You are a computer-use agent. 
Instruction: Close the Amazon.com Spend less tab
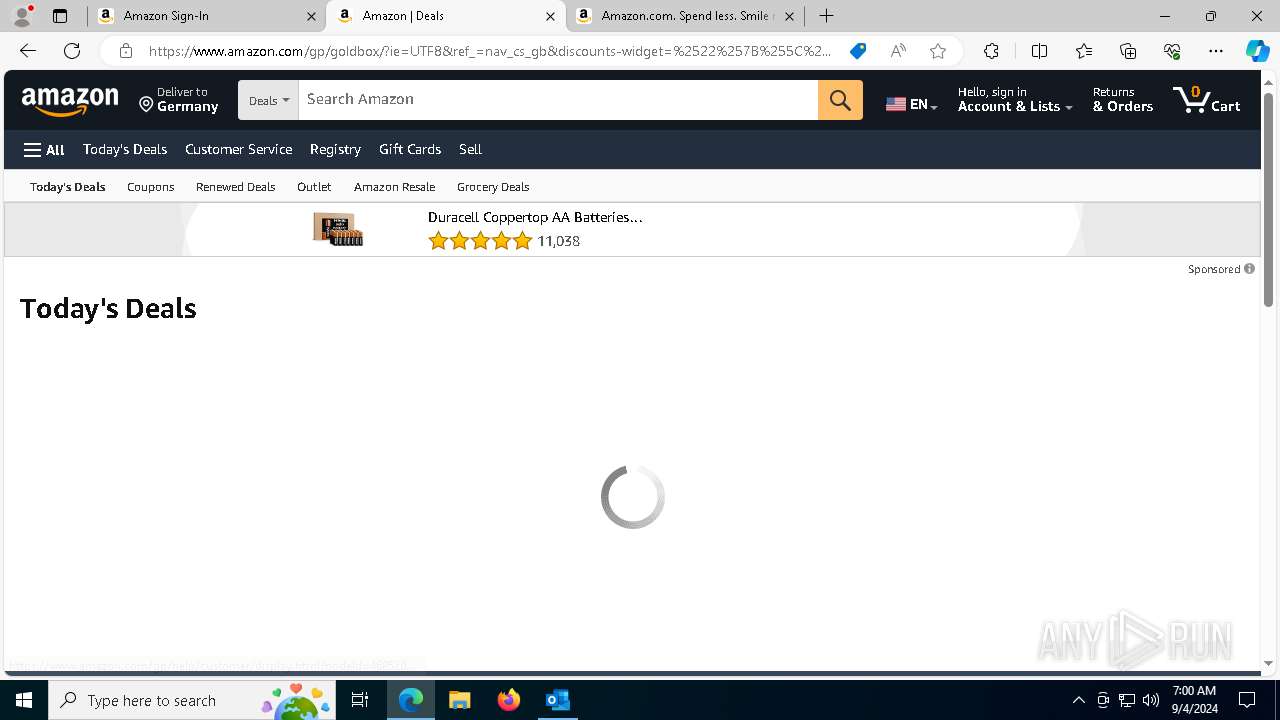pyautogui.click(x=789, y=16)
